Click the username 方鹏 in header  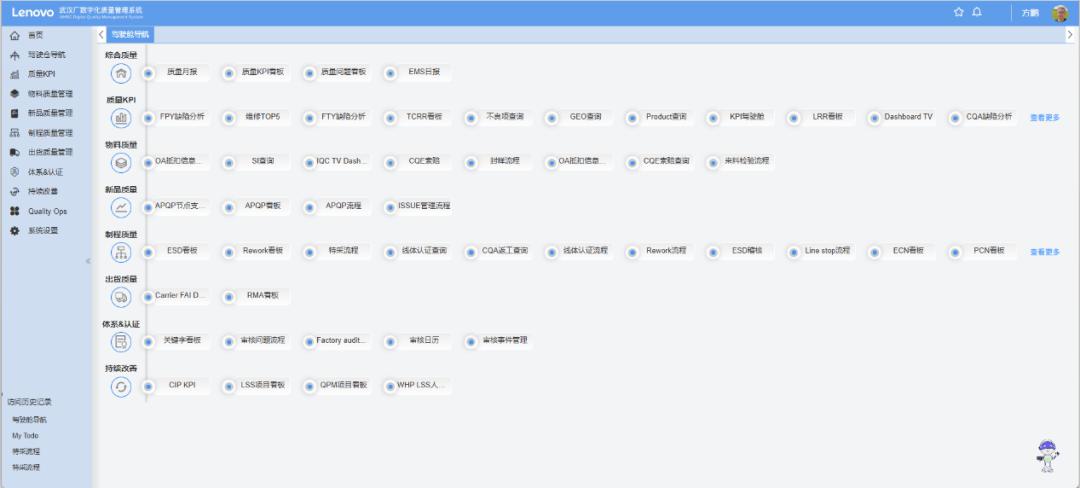(x=1030, y=13)
